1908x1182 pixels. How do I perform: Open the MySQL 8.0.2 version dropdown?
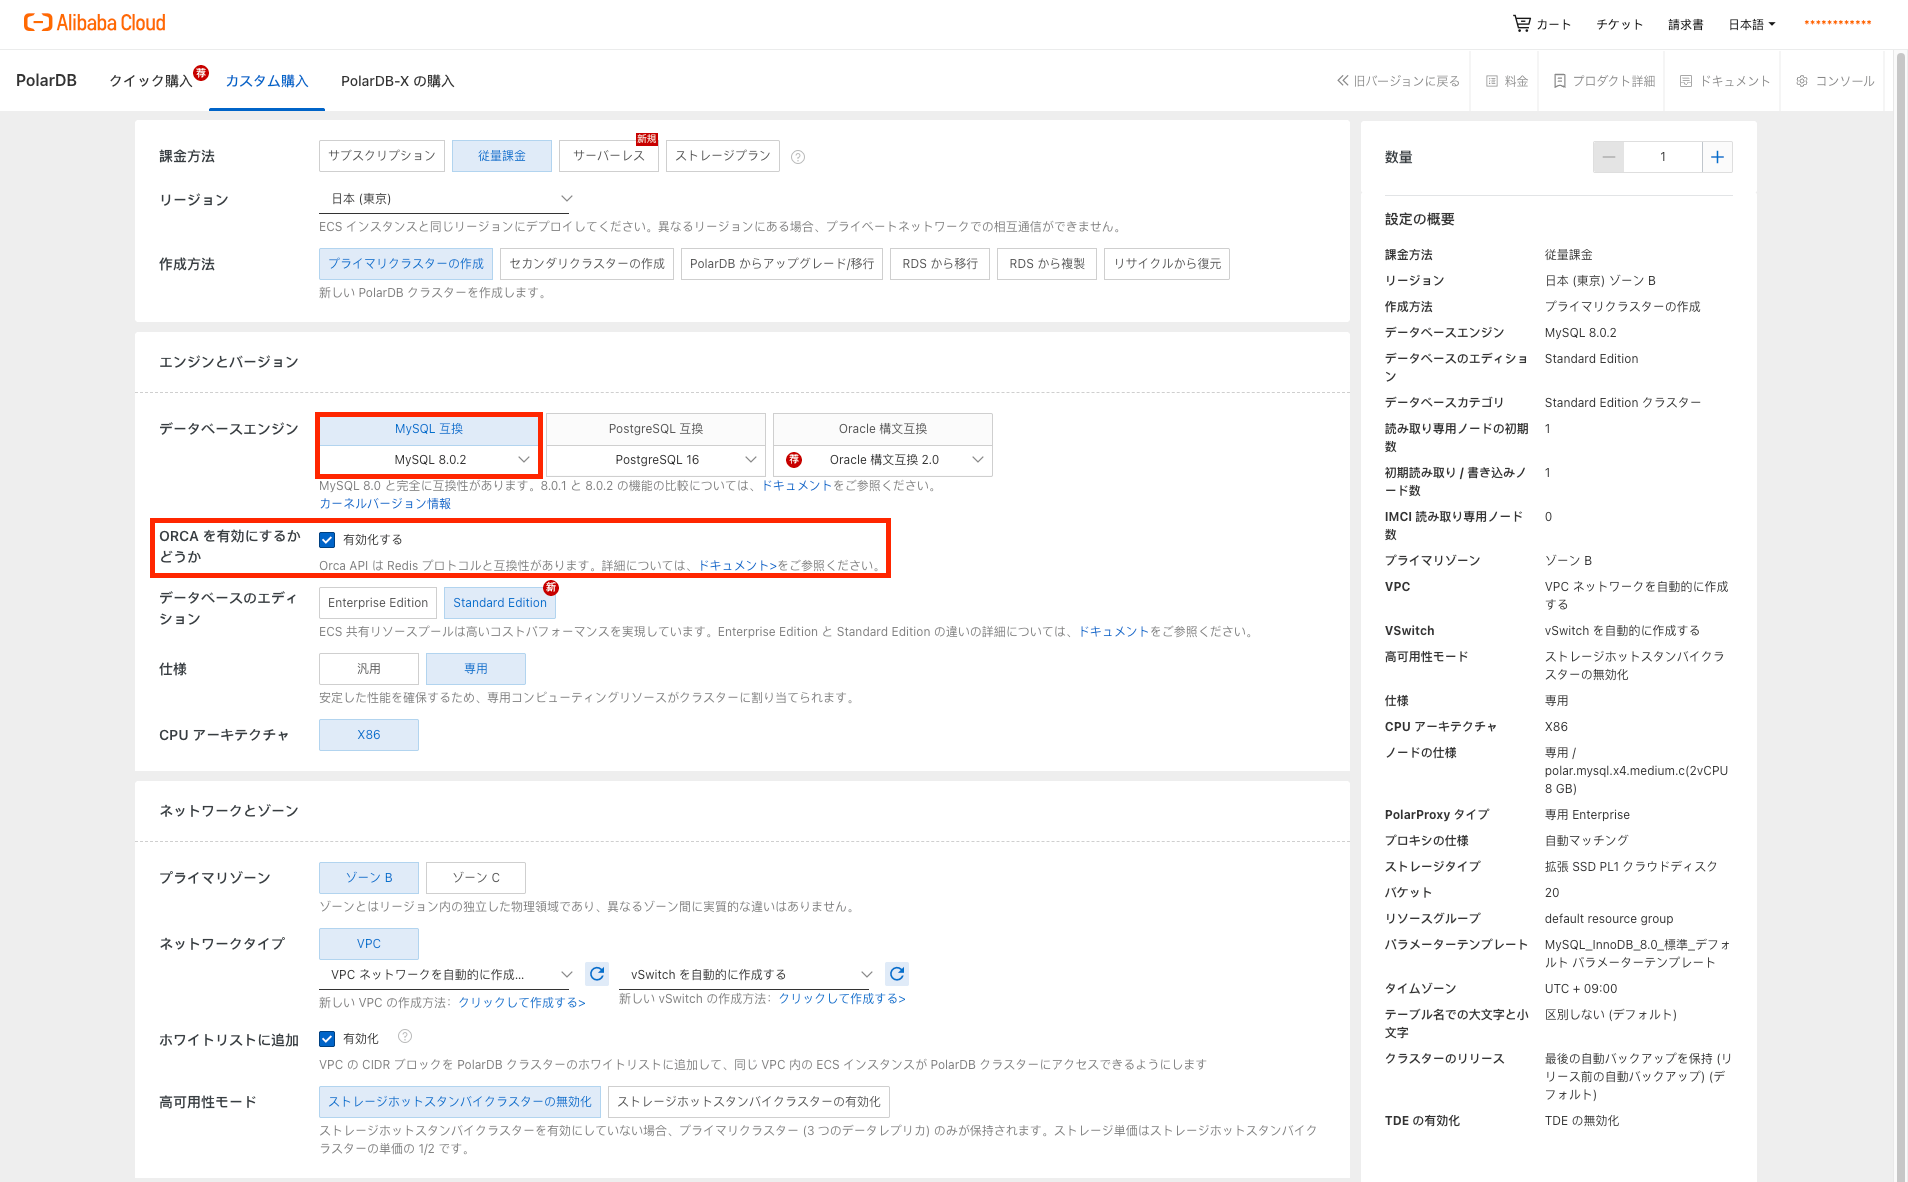(429, 460)
